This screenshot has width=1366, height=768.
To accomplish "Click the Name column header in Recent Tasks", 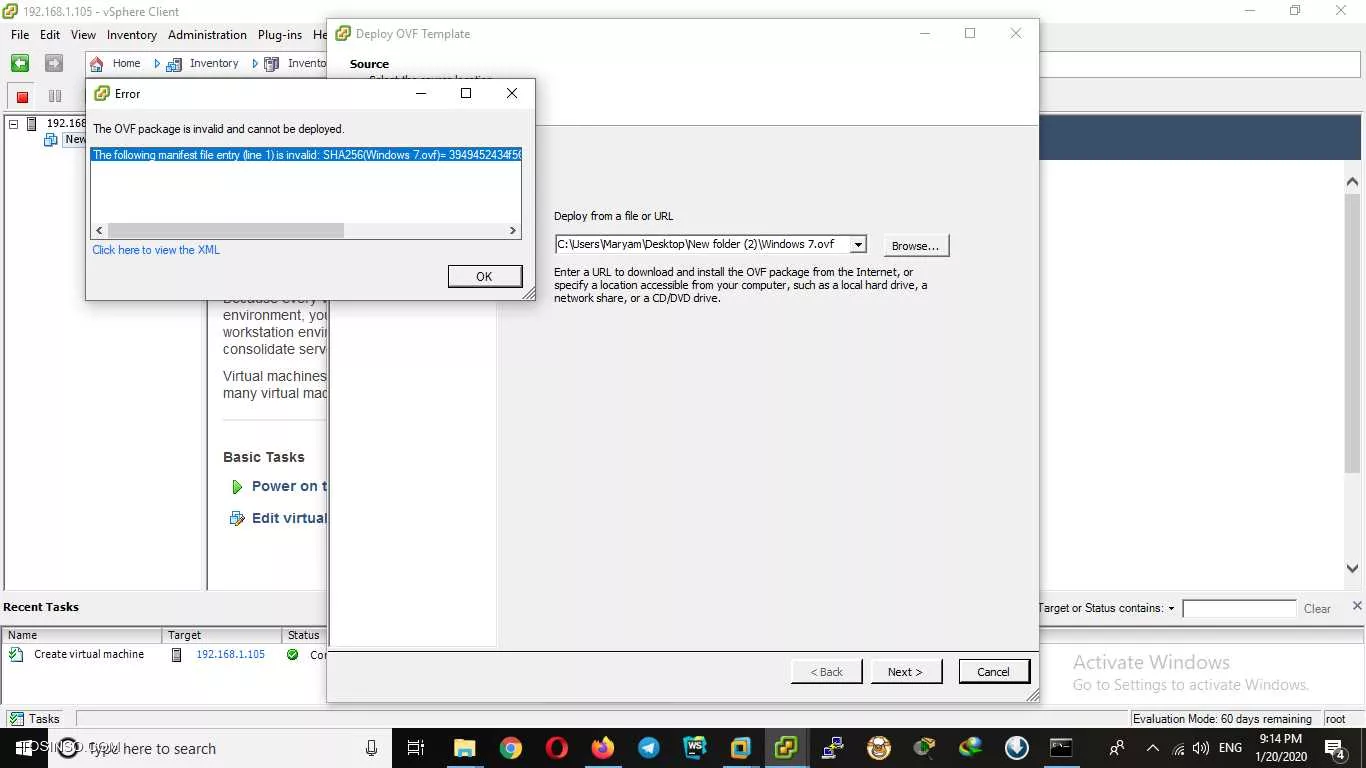I will click(82, 635).
